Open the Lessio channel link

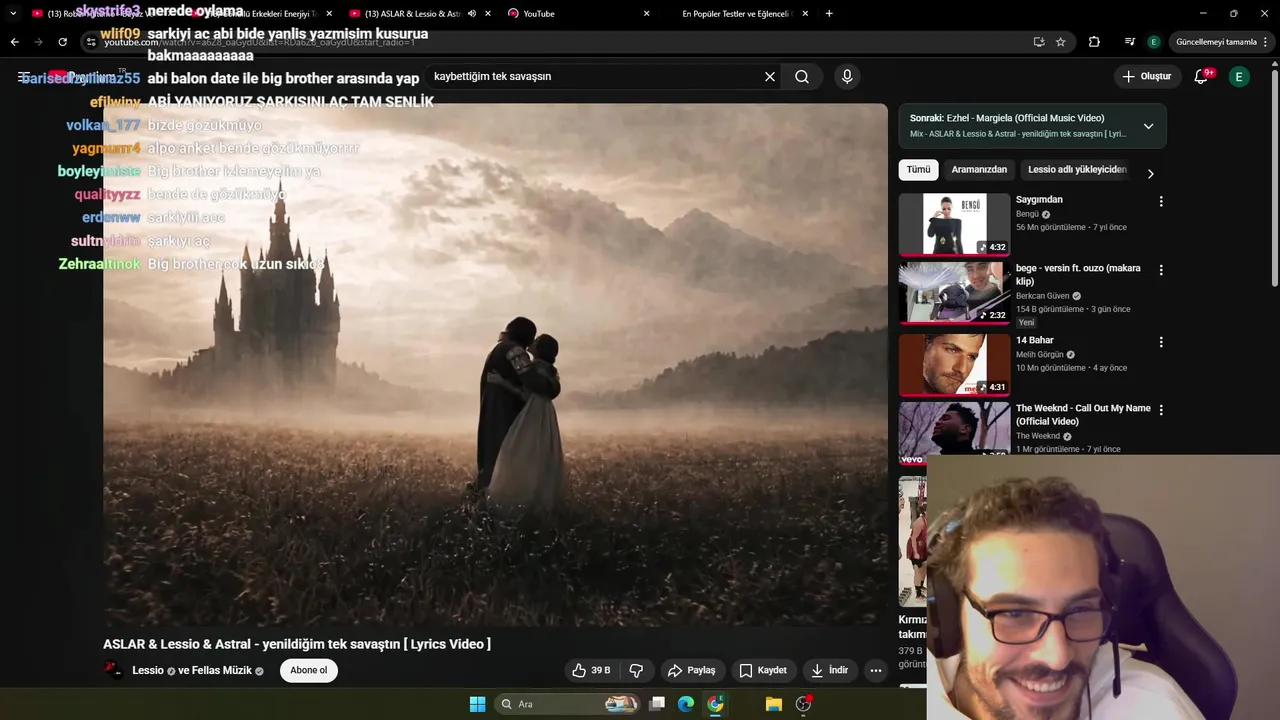(x=147, y=670)
